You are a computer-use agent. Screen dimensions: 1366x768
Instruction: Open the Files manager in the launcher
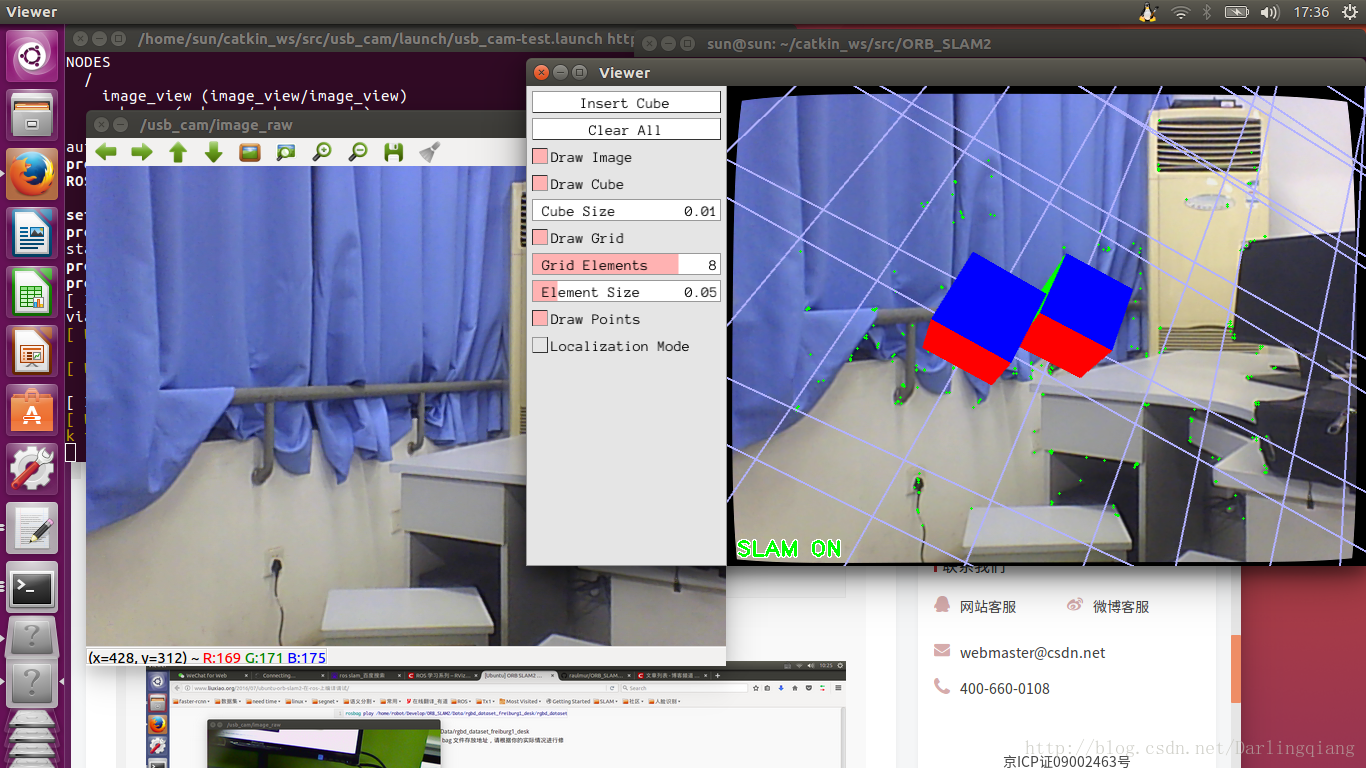point(32,116)
